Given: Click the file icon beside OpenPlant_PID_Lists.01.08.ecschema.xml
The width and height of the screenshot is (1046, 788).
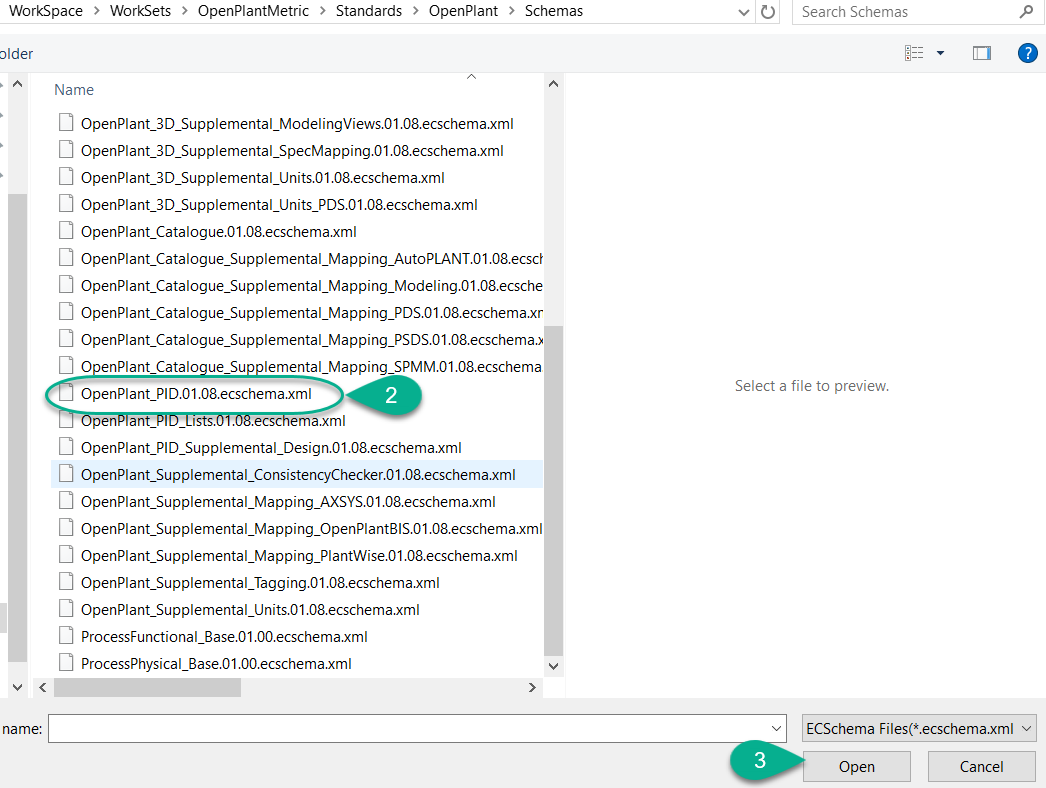Looking at the screenshot, I should point(66,420).
